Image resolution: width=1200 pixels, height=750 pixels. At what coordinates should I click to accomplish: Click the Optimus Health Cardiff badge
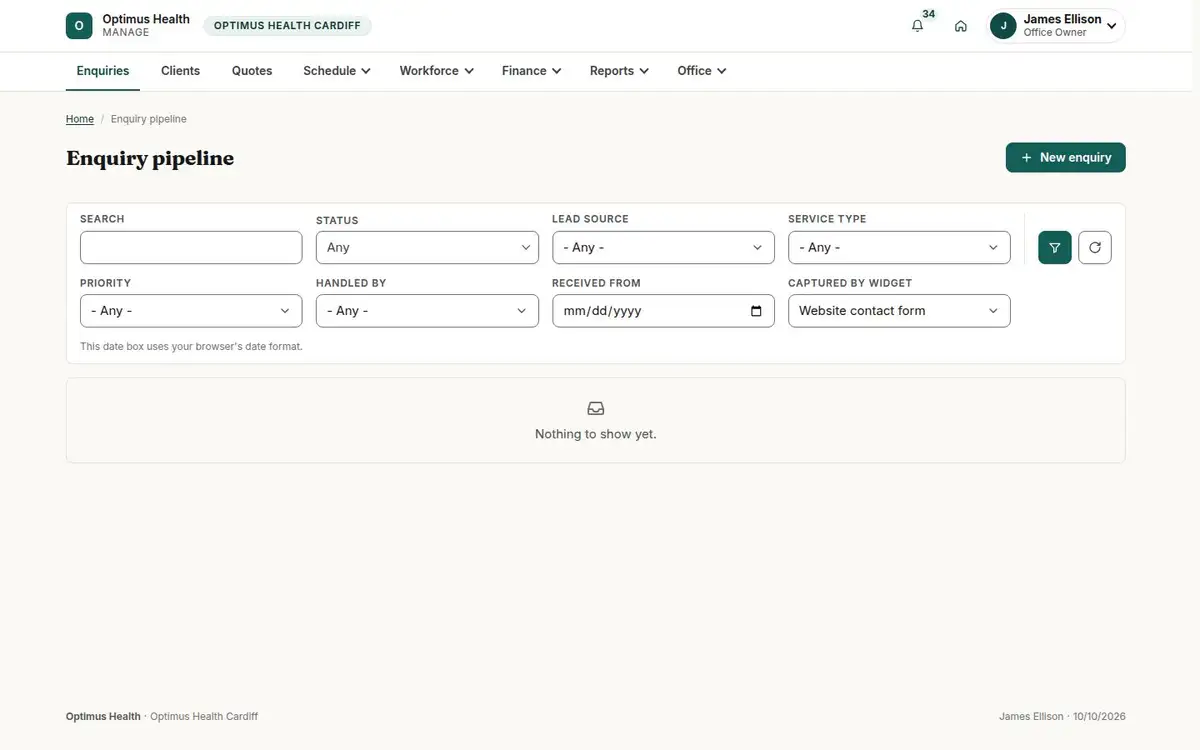tap(287, 26)
